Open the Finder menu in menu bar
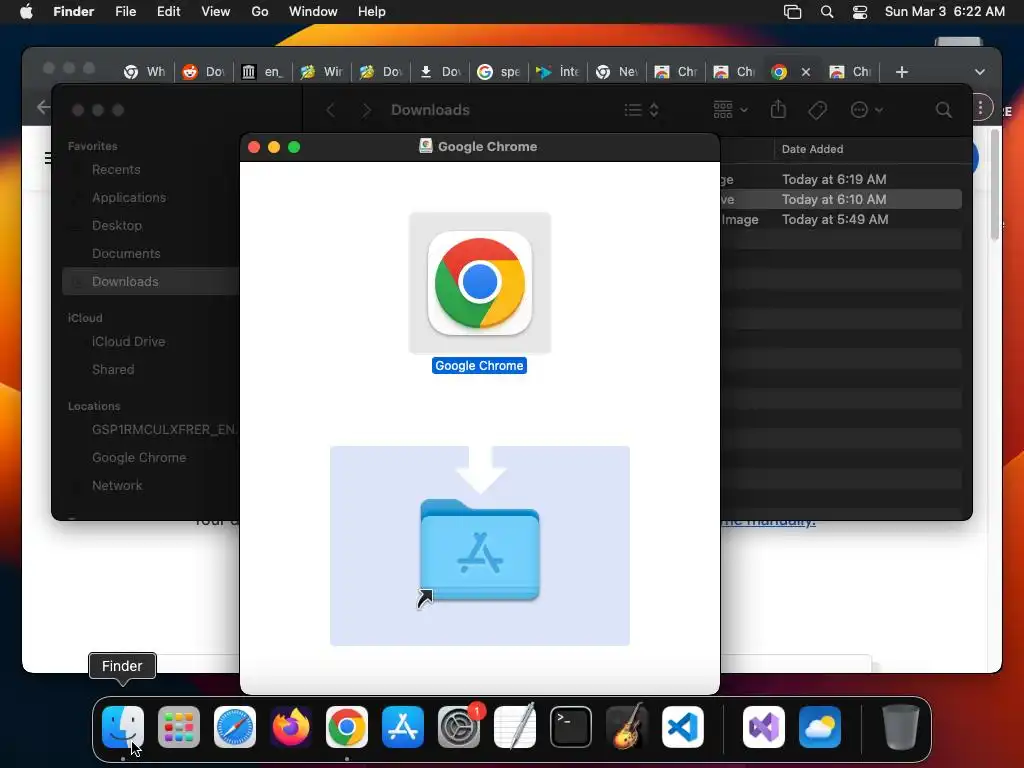1024x768 pixels. click(x=74, y=12)
